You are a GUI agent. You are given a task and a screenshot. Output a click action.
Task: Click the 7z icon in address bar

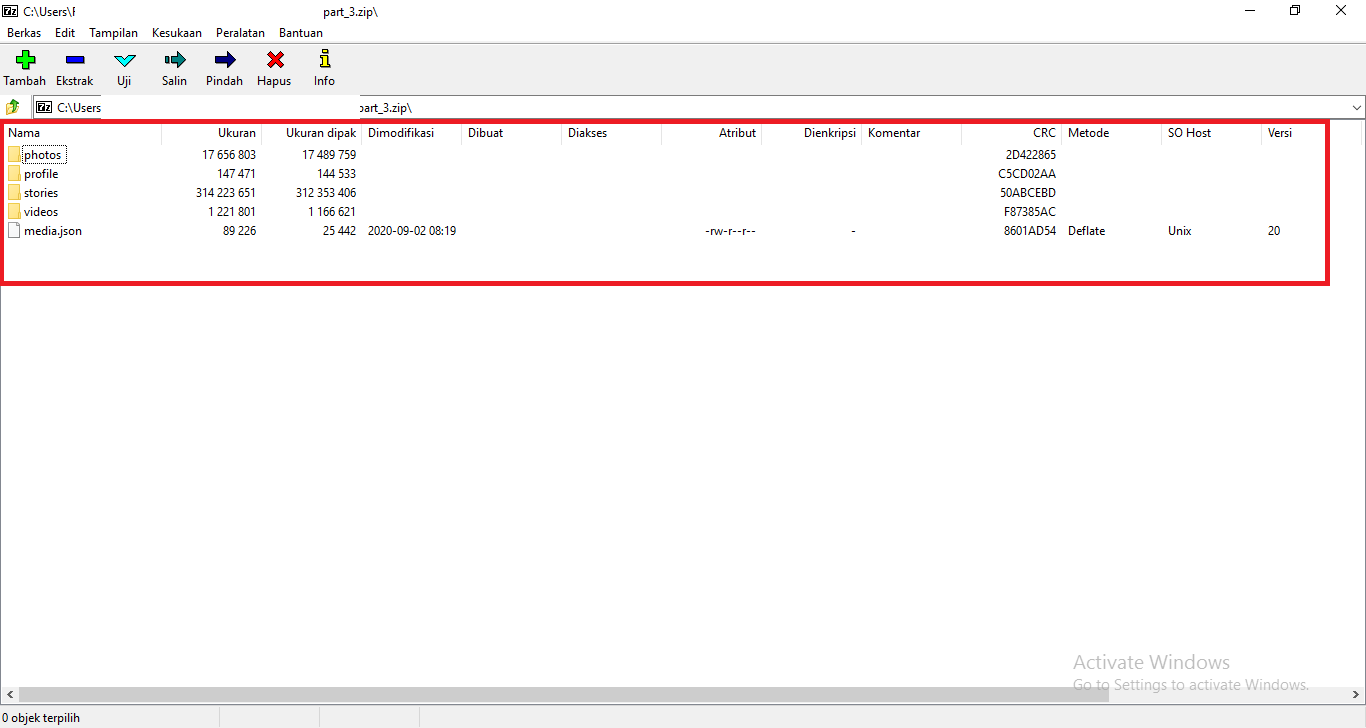click(x=44, y=107)
